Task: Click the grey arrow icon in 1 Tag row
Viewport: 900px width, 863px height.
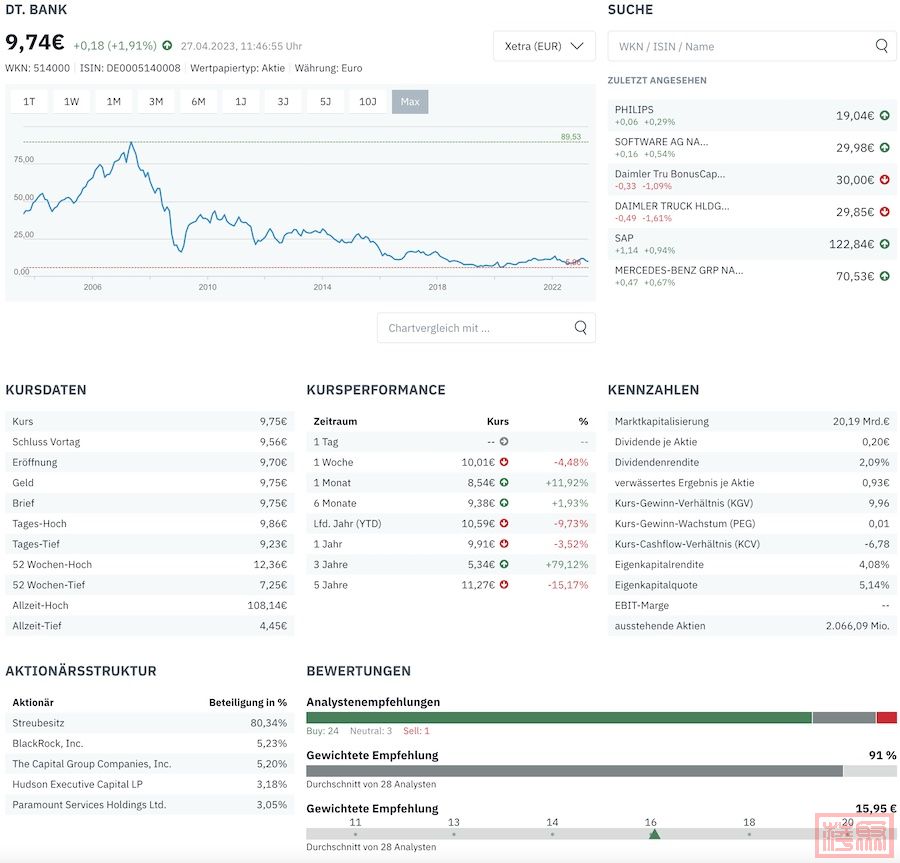Action: coord(504,441)
